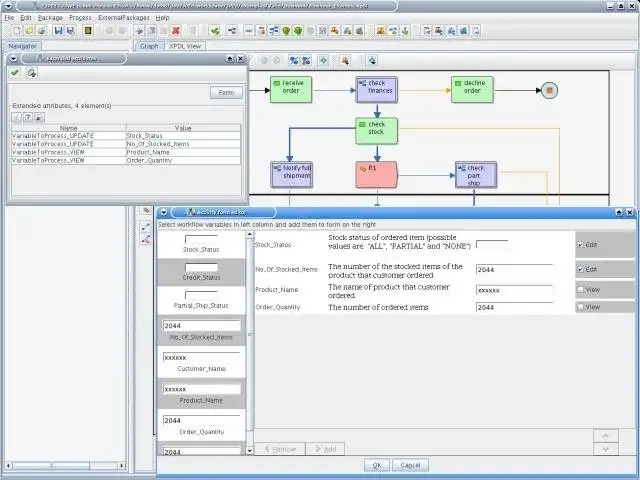Viewport: 640px width, 480px height.
Task: Open the ExternalPackages menu
Action: coord(124,18)
